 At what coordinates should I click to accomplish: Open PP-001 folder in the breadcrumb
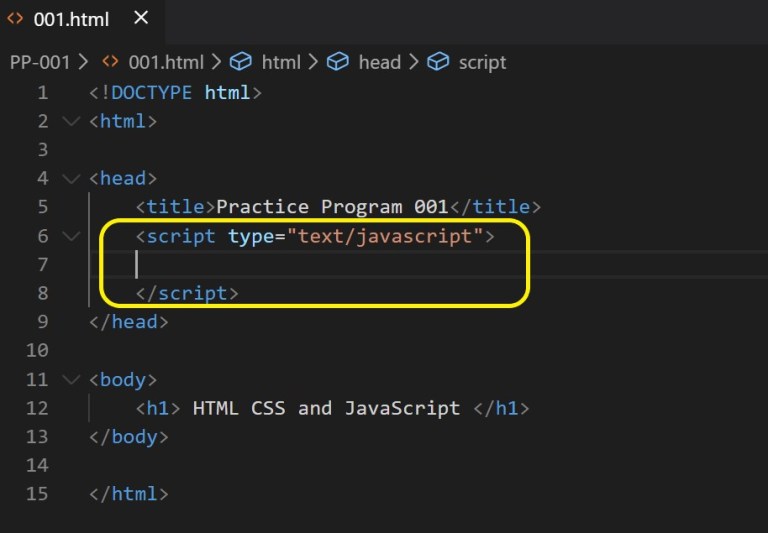(40, 62)
